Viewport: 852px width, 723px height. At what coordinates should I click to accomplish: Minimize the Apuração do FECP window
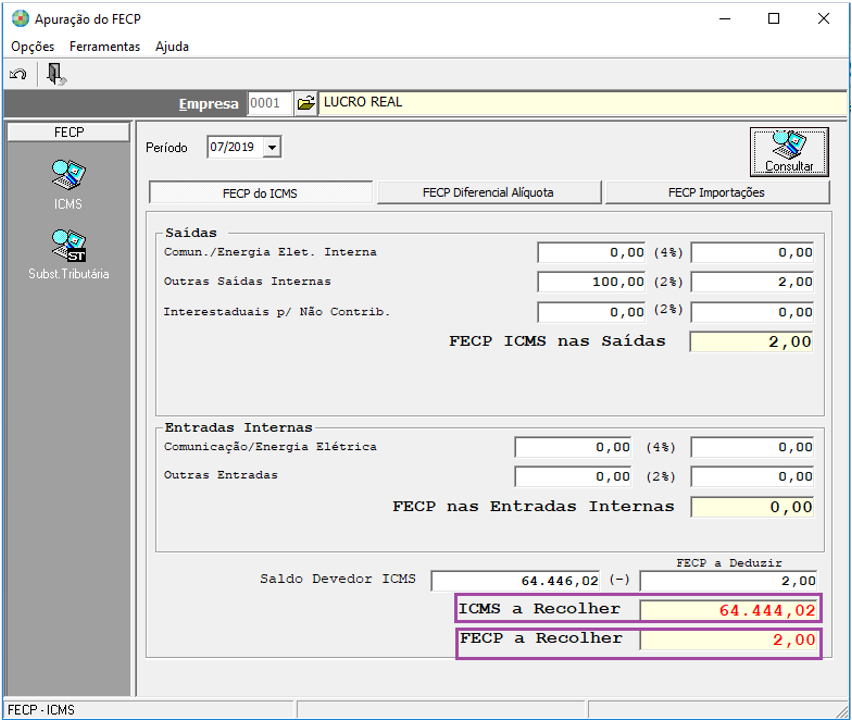point(725,18)
